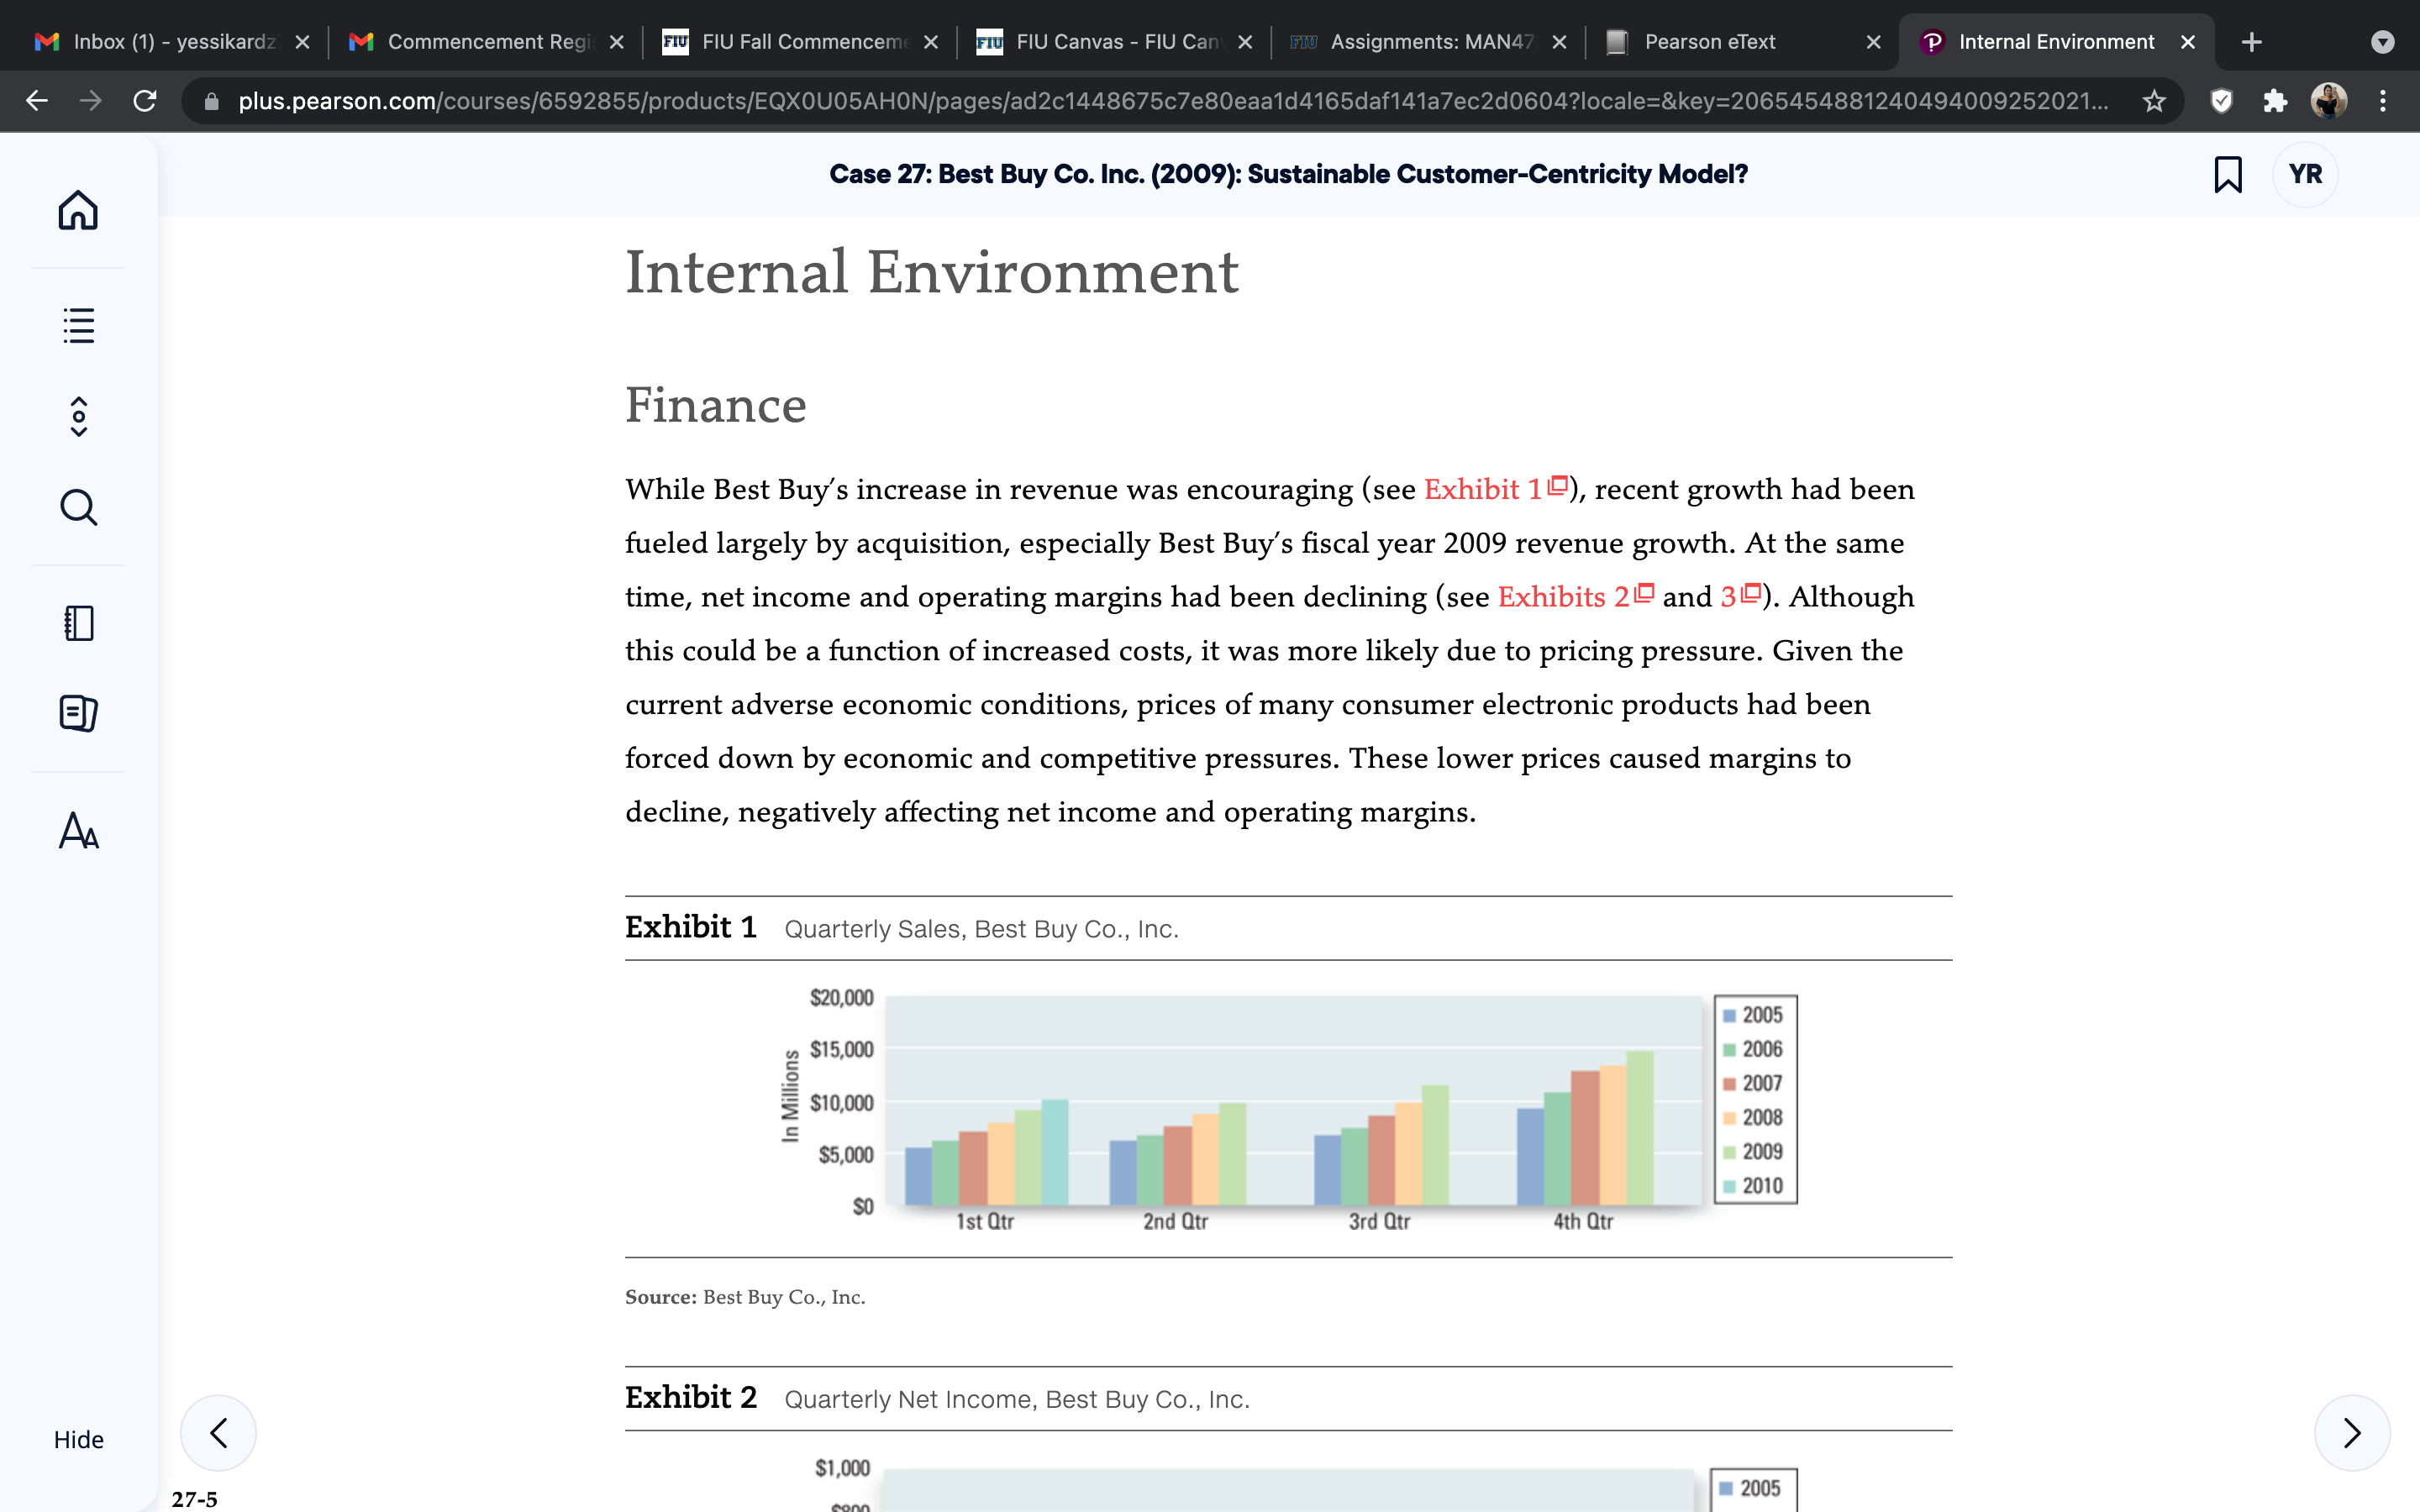The image size is (2420, 1512).
Task: Click the browser address bar URL
Action: (x=1172, y=101)
